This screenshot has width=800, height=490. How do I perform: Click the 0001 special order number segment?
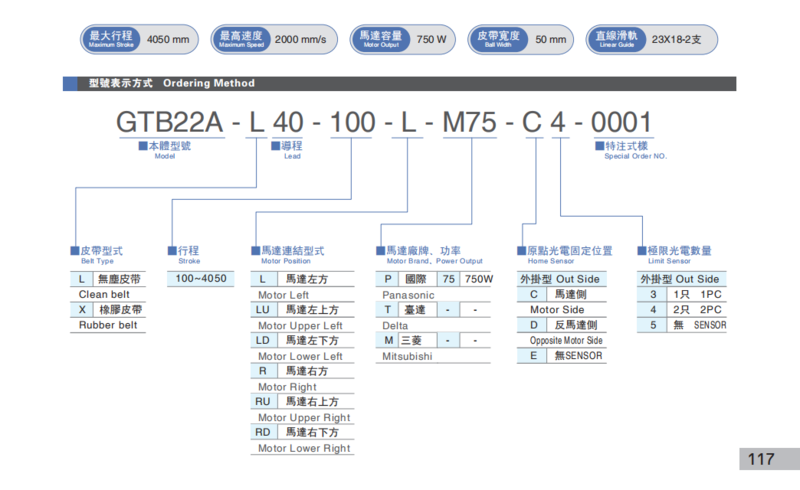[621, 122]
